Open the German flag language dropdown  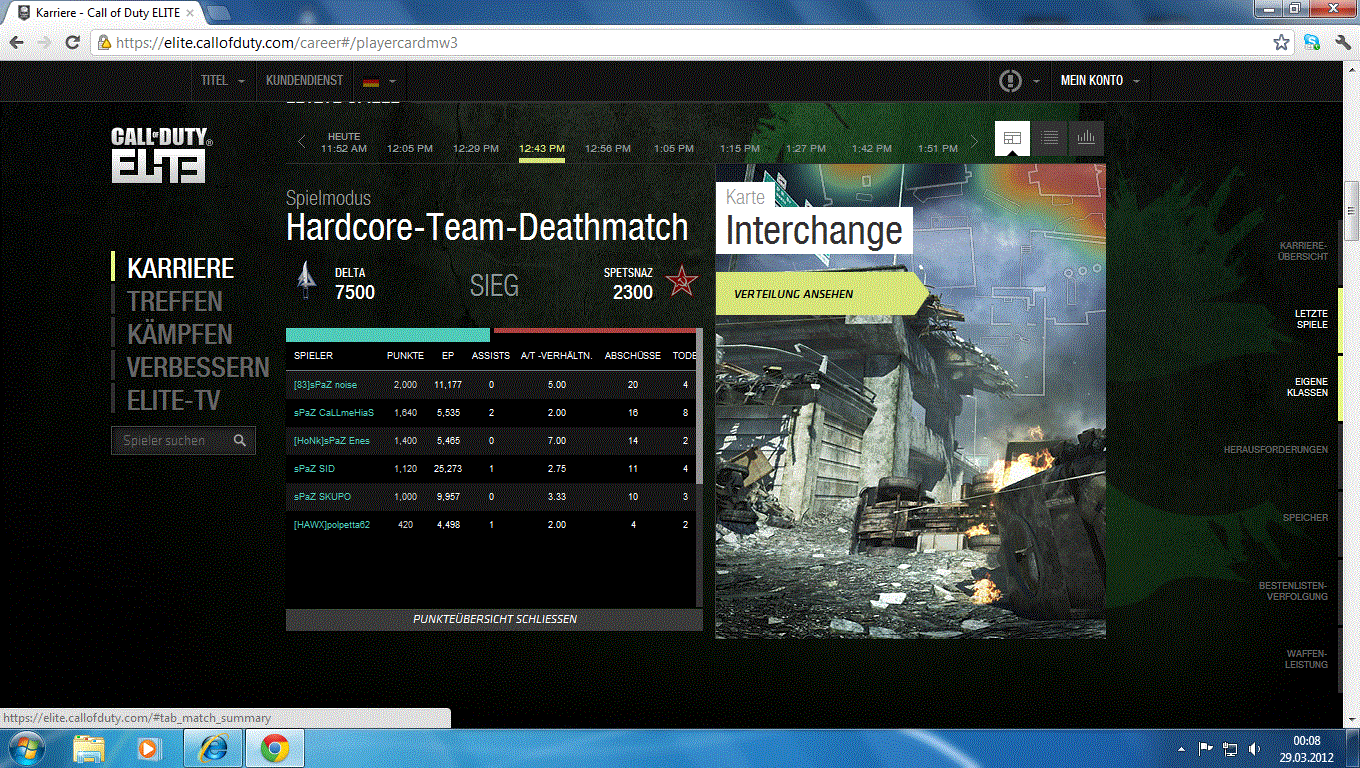click(x=380, y=81)
